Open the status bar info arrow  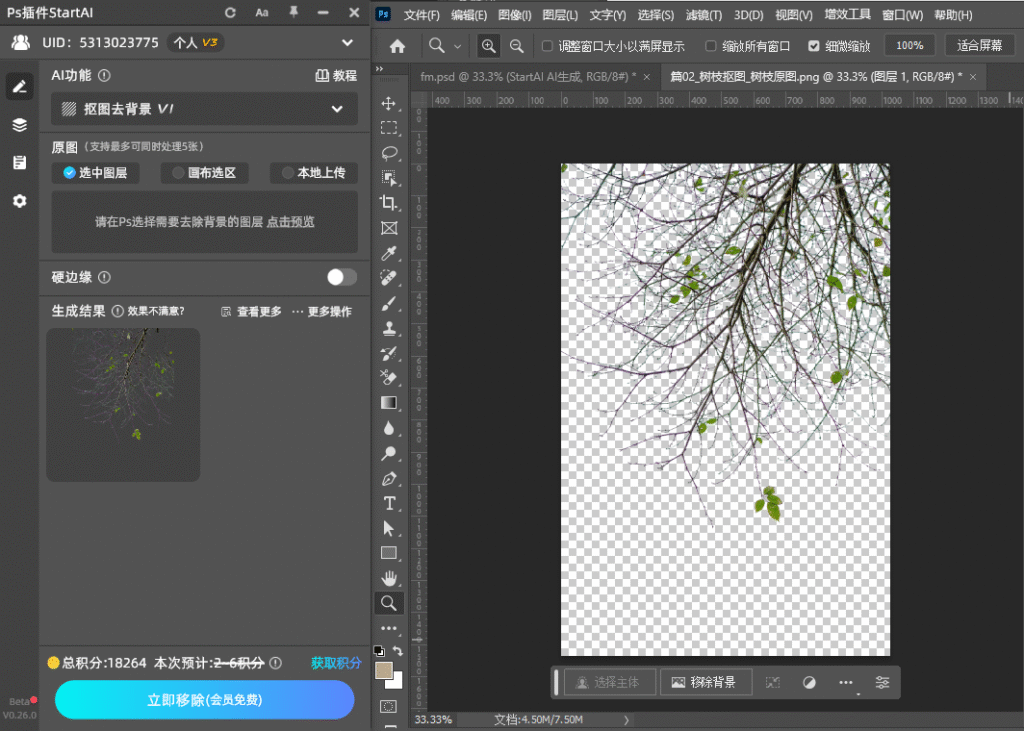click(626, 720)
